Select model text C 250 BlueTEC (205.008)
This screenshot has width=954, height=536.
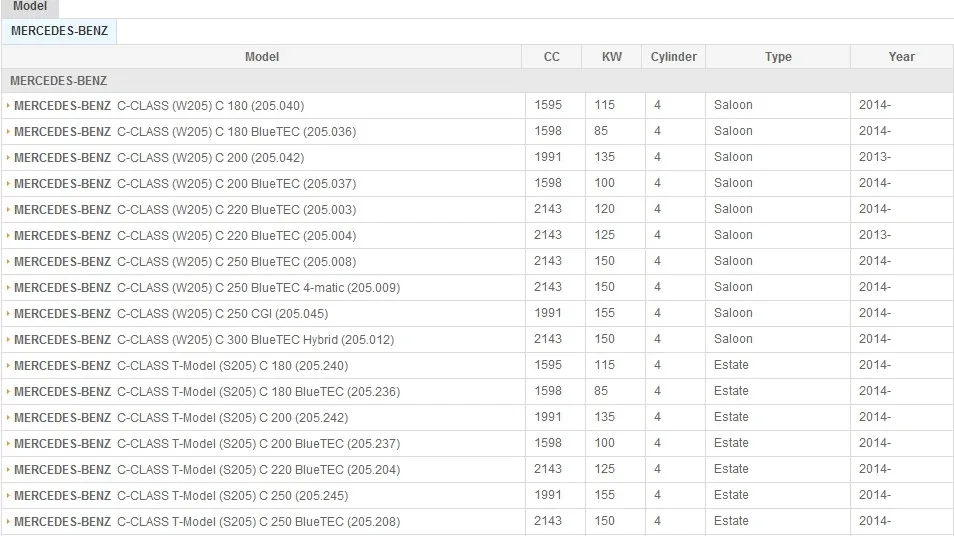point(285,262)
